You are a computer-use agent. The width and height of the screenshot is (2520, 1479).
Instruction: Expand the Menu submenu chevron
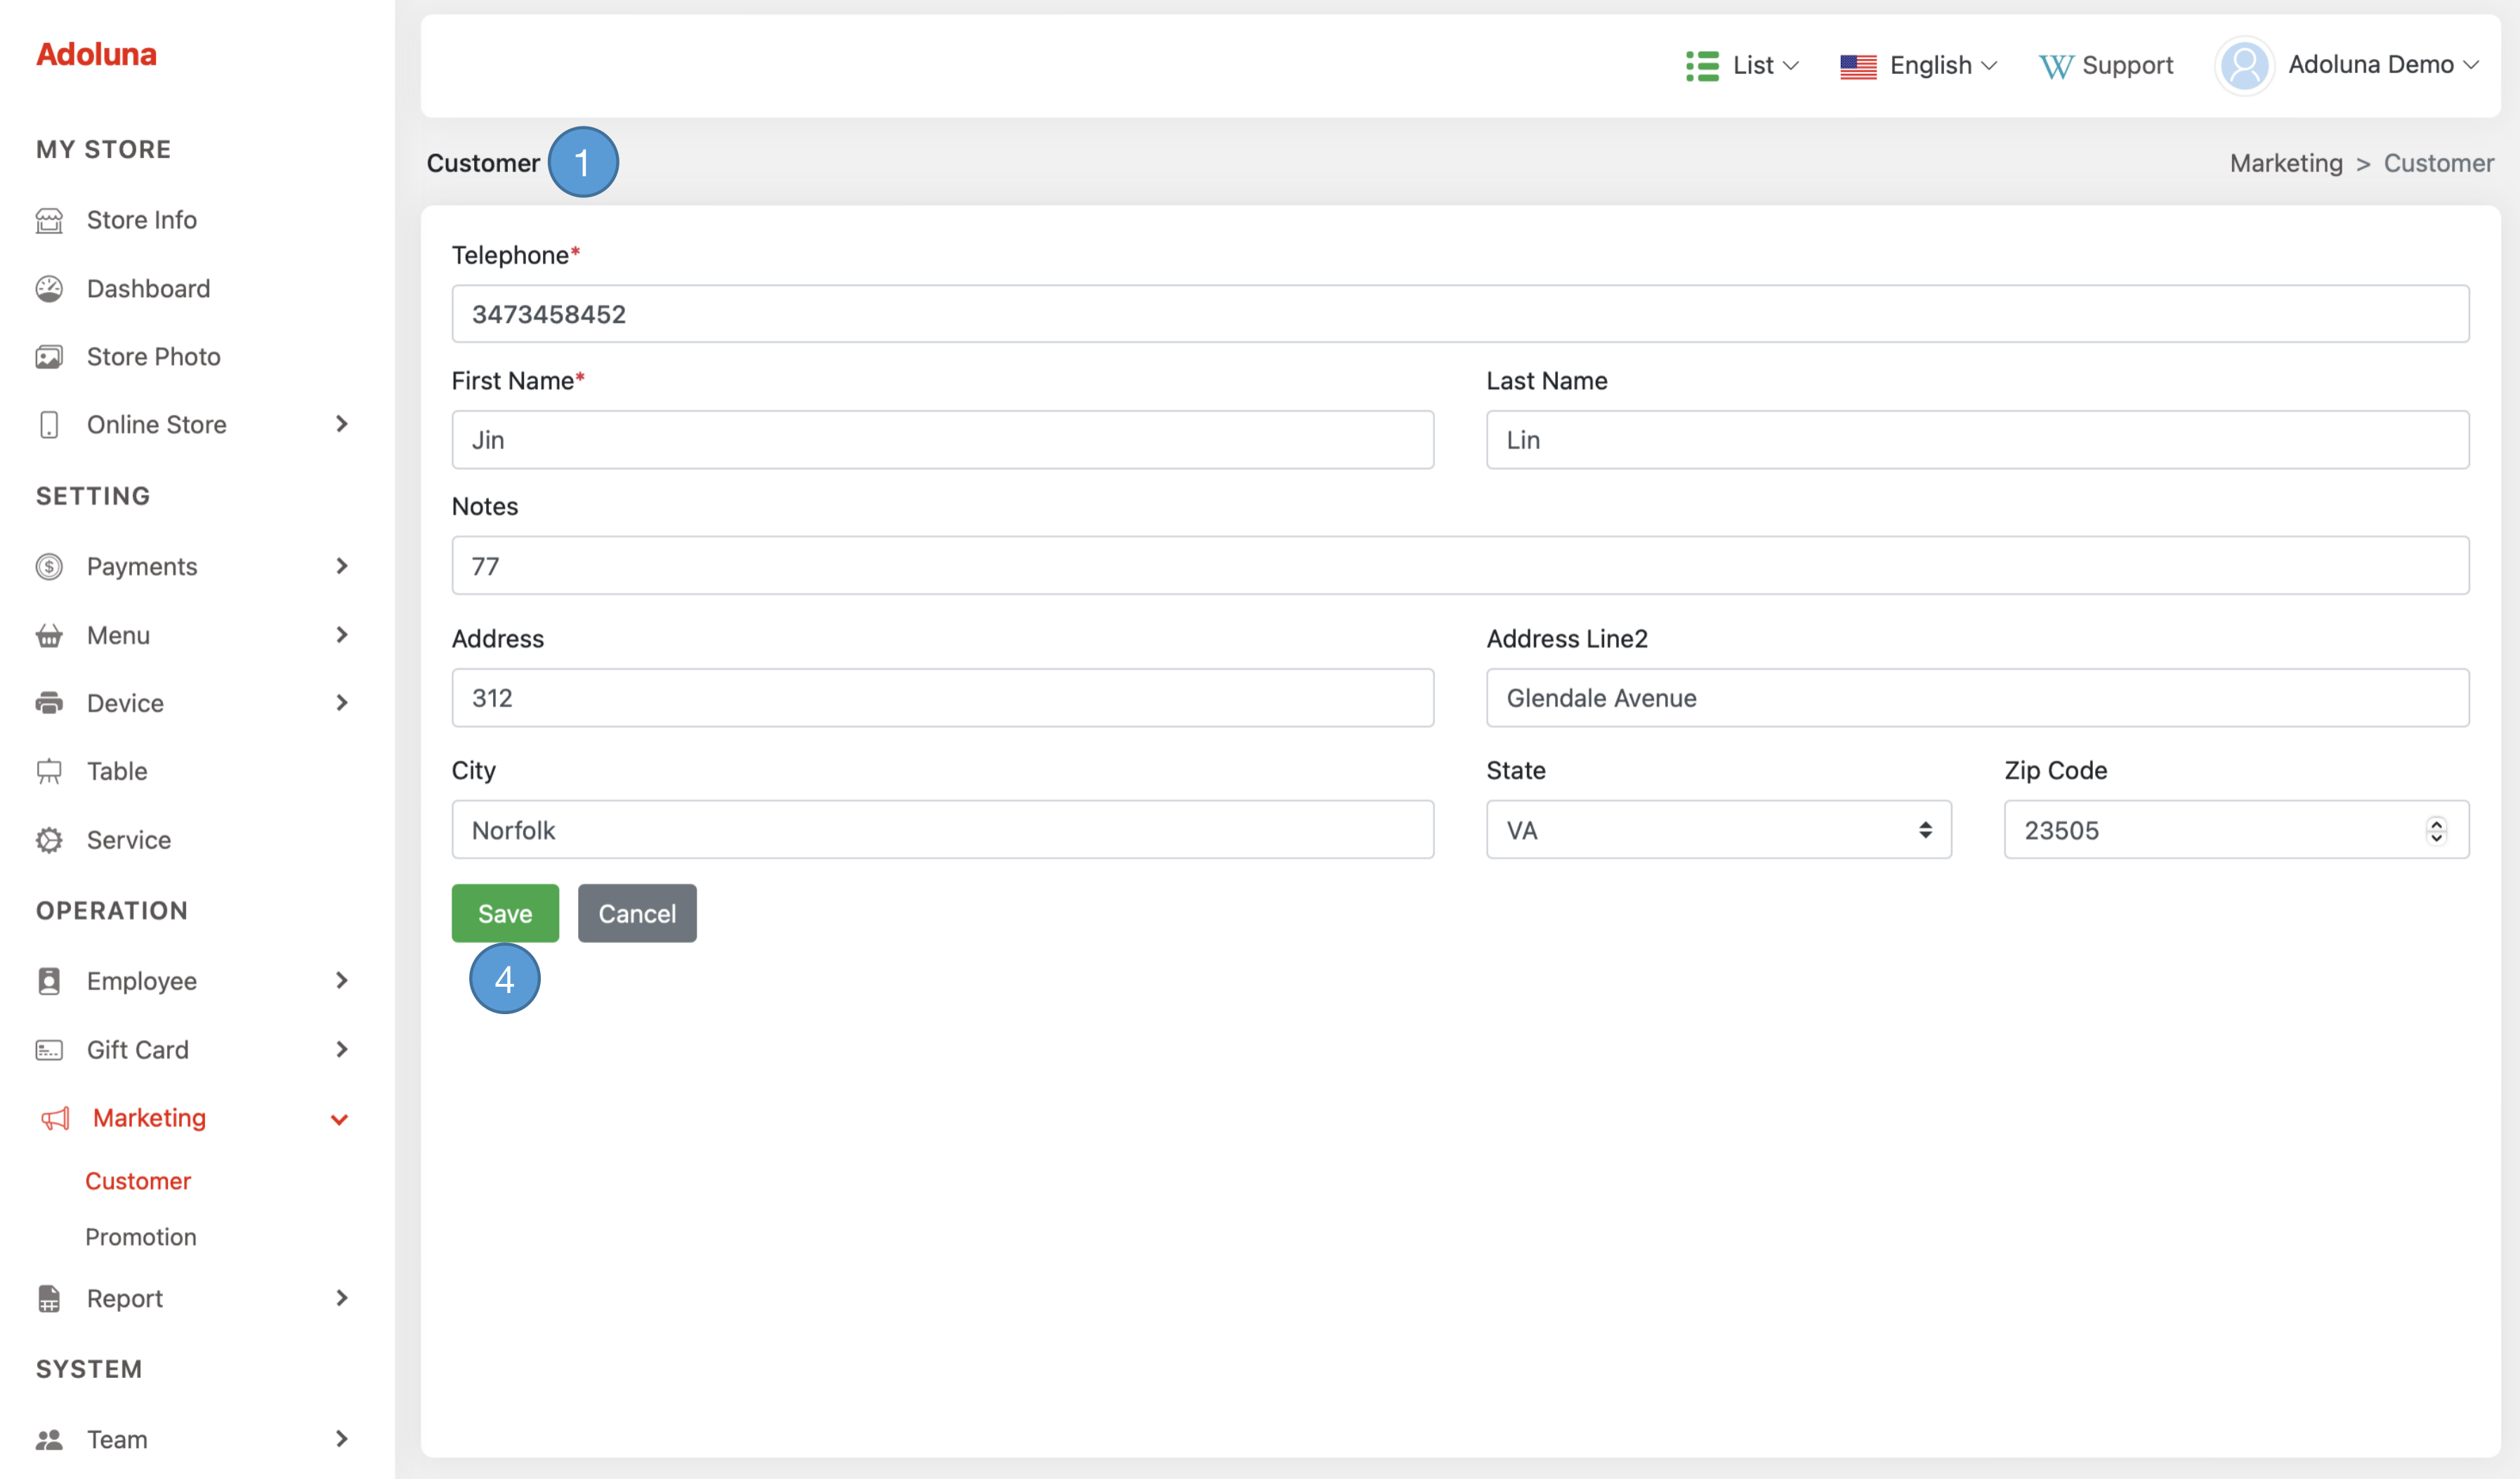[342, 635]
